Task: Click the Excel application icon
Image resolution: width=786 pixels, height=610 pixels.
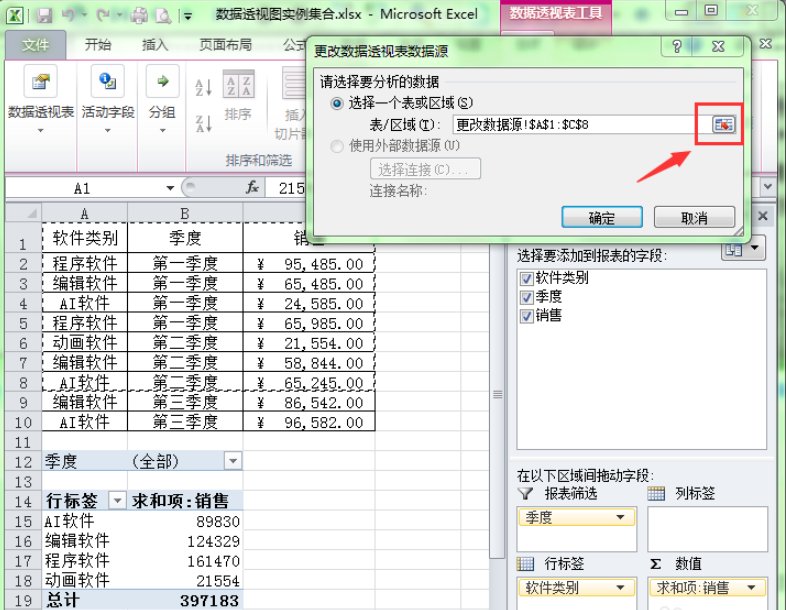Action: click(15, 15)
